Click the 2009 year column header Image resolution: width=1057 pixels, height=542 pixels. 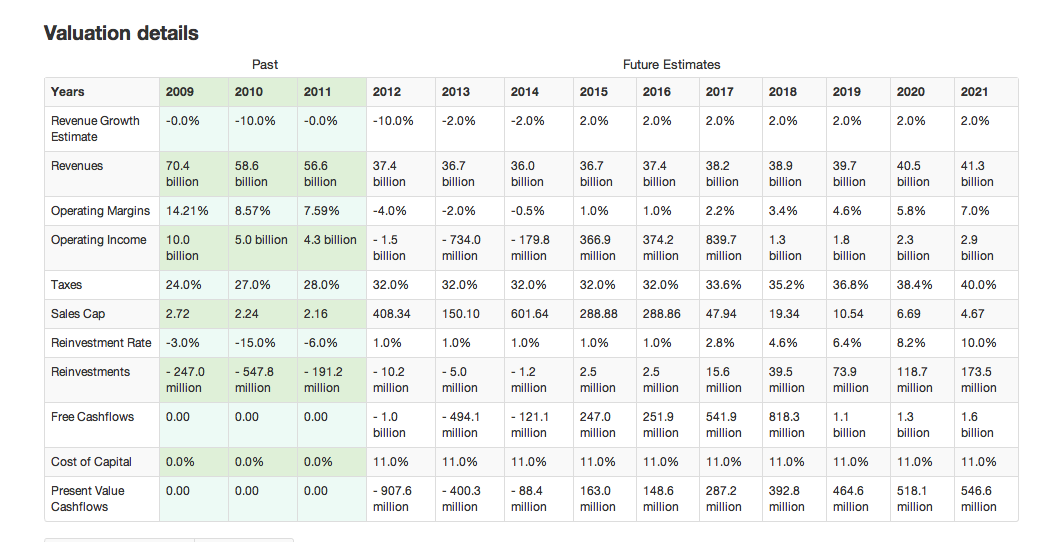click(x=180, y=92)
